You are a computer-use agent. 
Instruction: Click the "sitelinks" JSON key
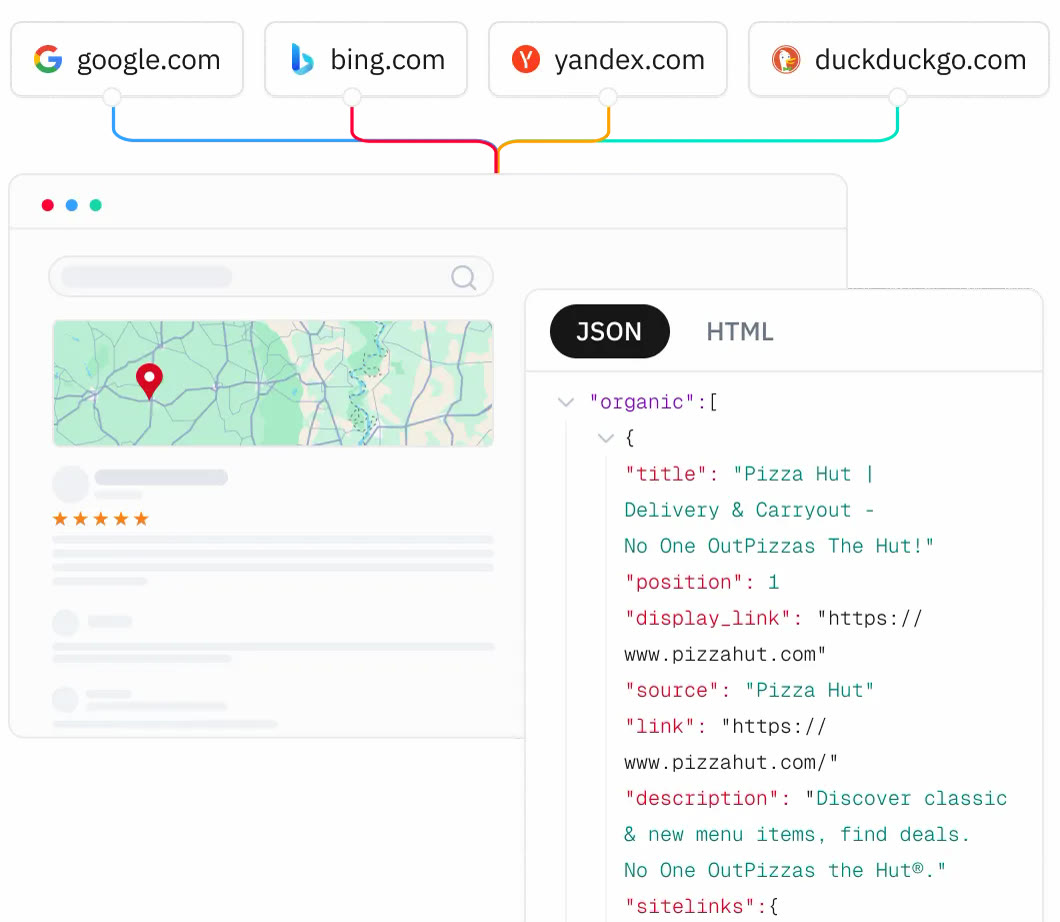click(689, 906)
